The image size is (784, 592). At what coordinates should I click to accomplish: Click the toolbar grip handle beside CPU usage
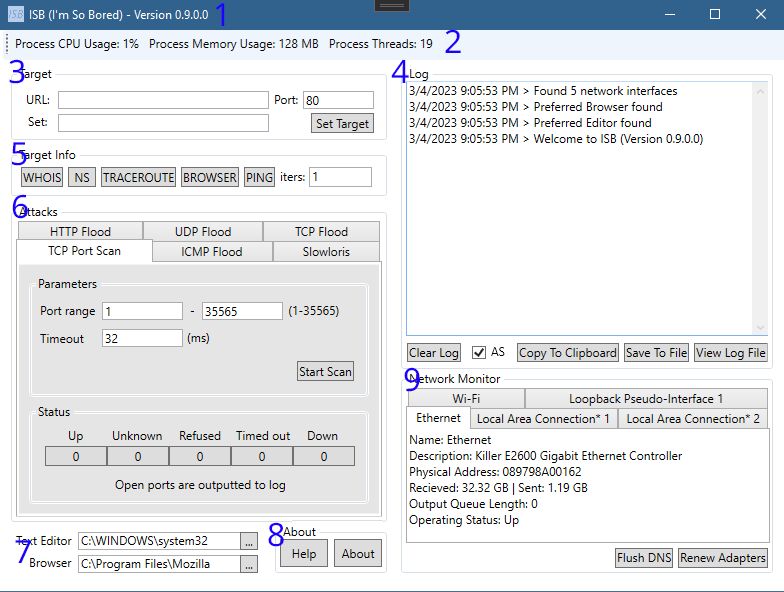coord(6,44)
